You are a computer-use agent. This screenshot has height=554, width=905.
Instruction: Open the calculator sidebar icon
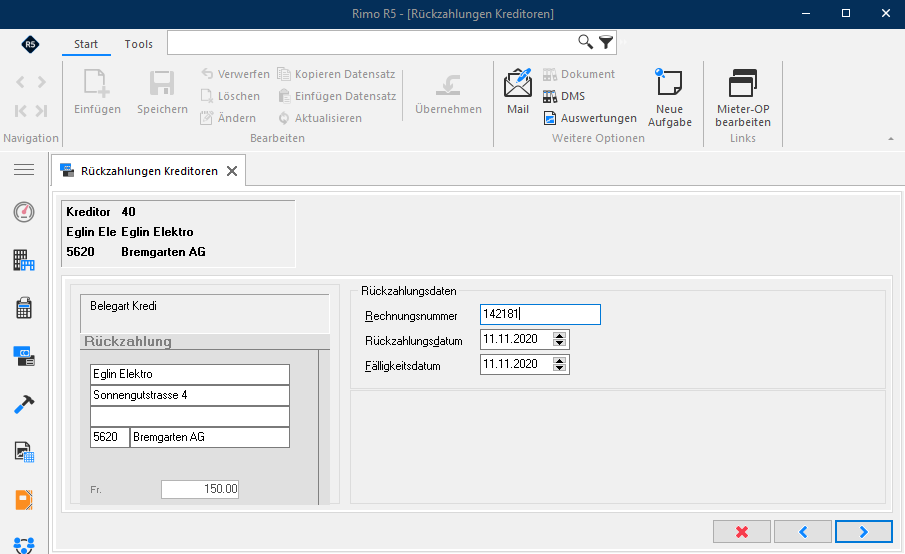(24, 308)
